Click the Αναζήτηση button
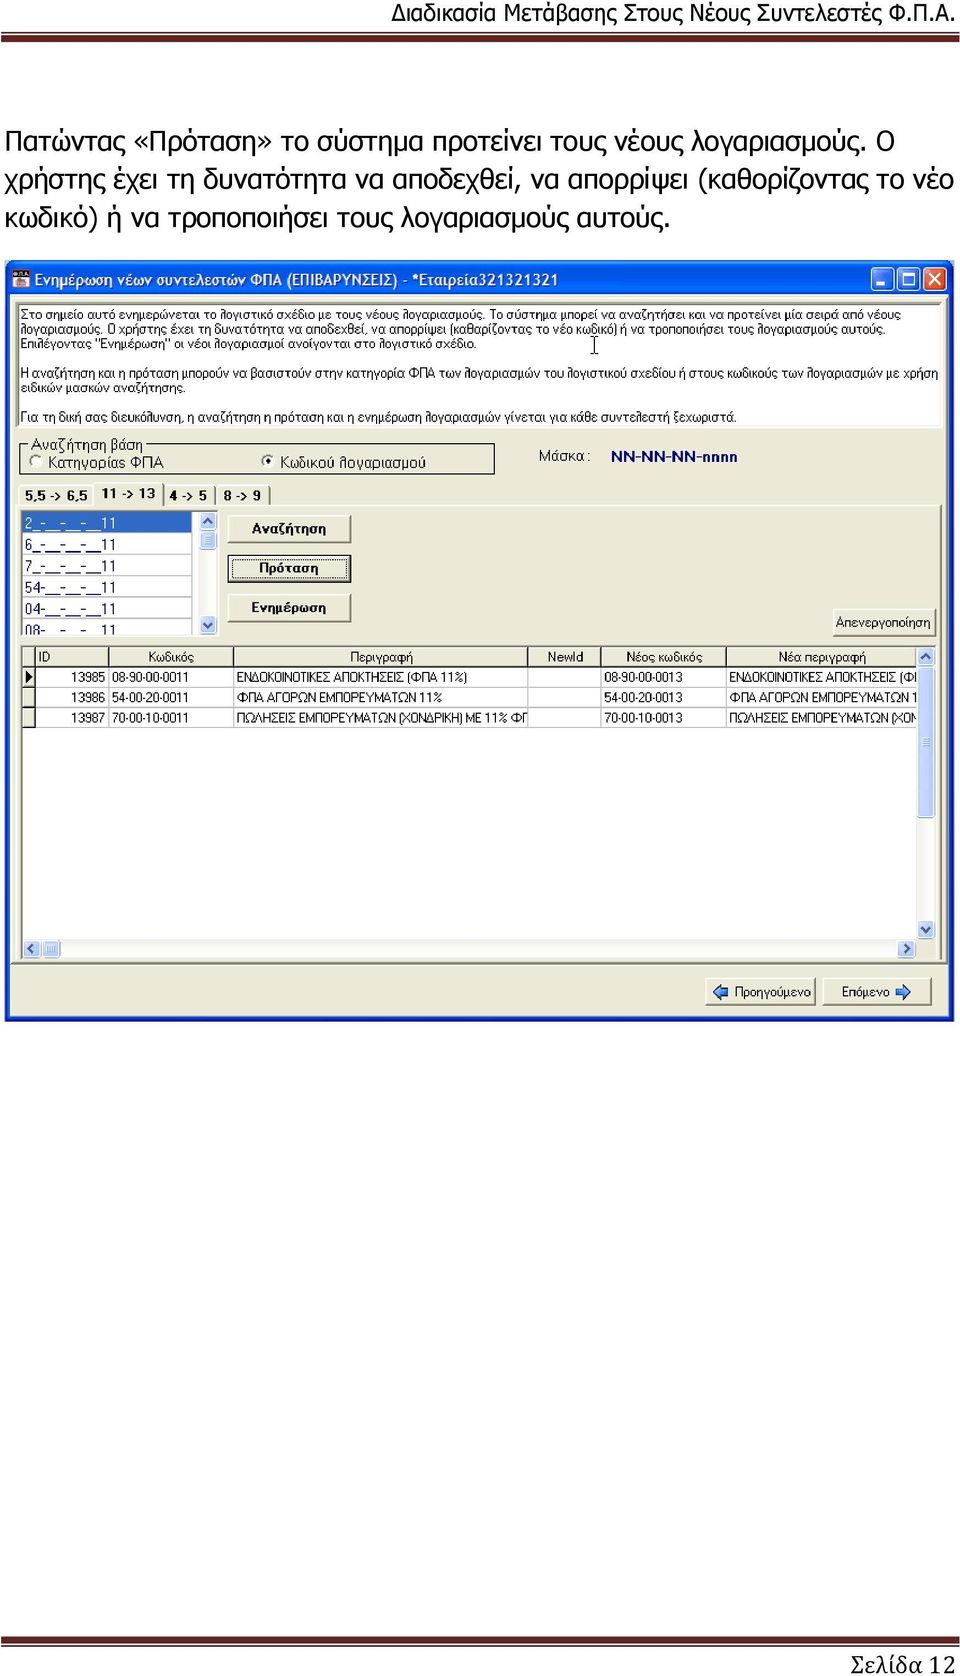Viewport: 960px width, 1676px height. click(289, 529)
